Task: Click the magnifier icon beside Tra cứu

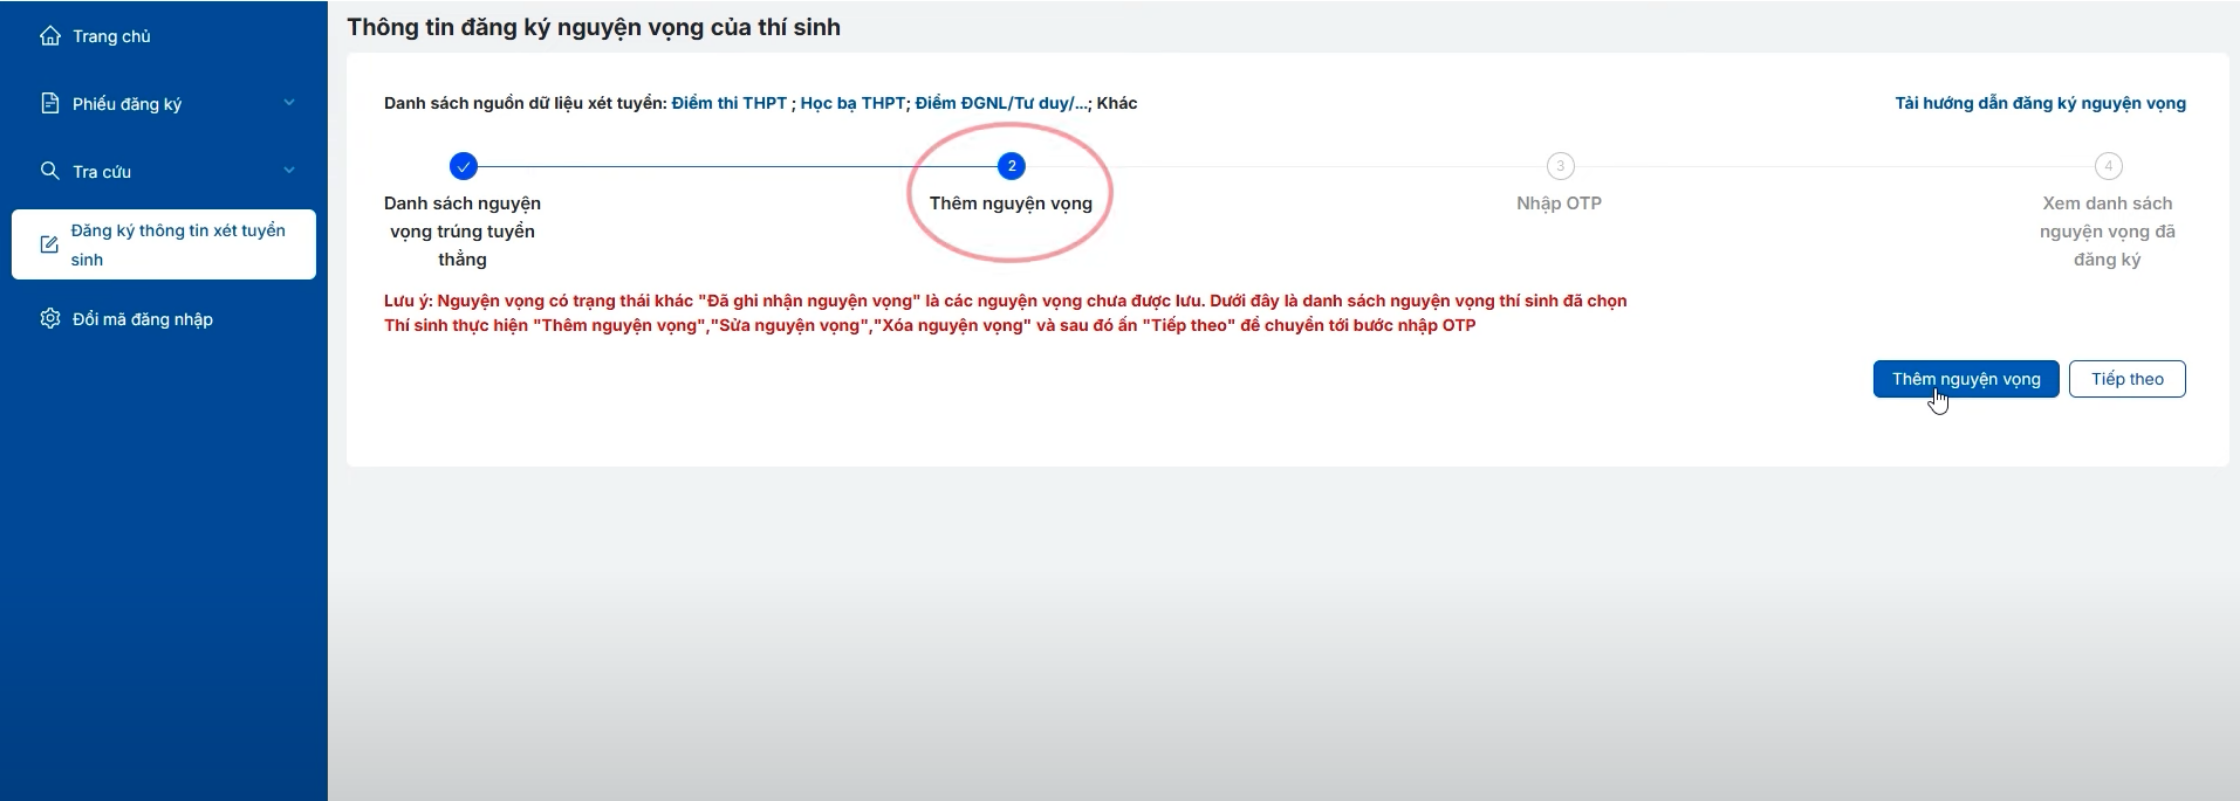Action: (50, 171)
